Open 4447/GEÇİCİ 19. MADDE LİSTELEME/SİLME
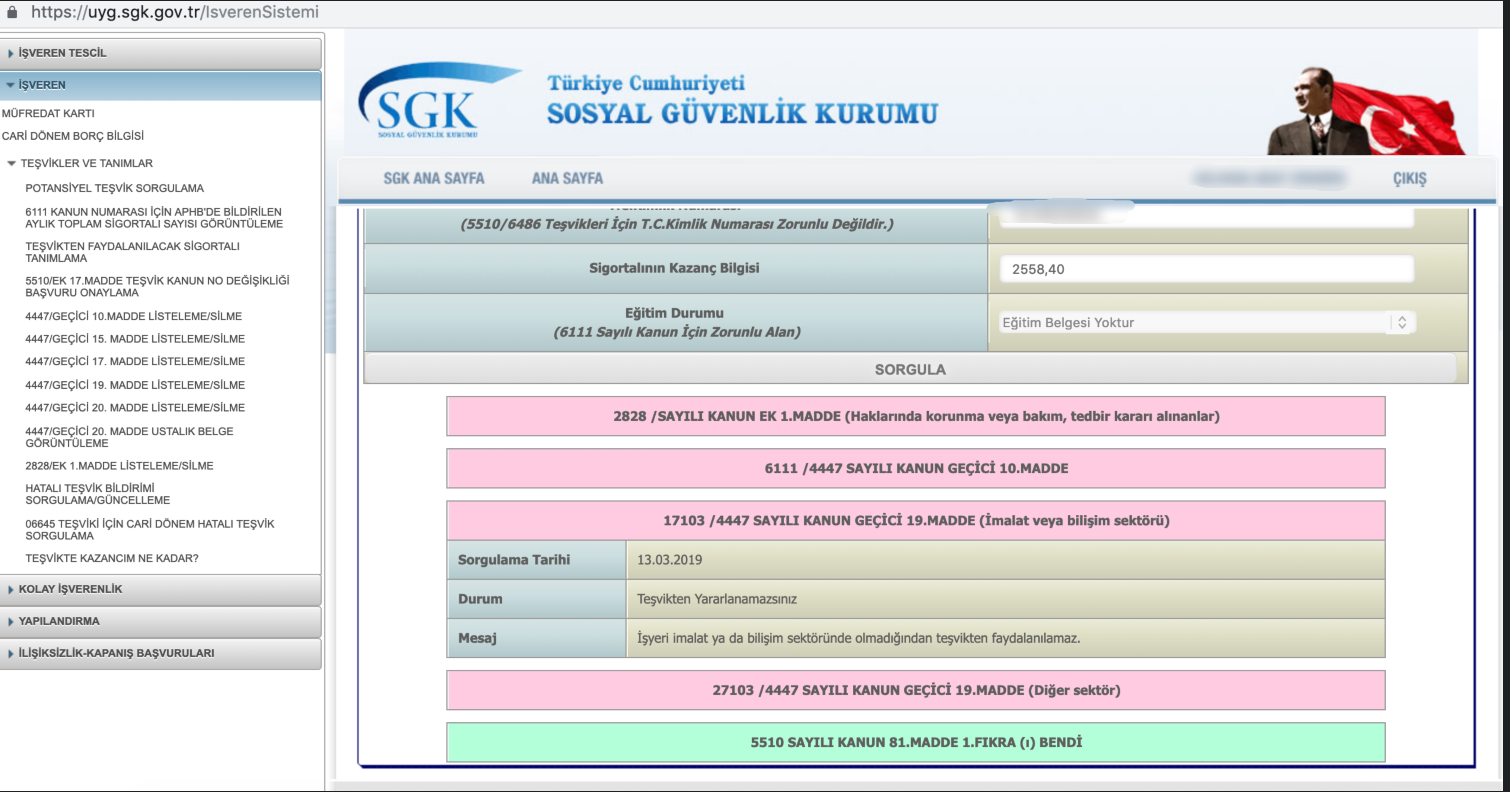 [x=135, y=385]
